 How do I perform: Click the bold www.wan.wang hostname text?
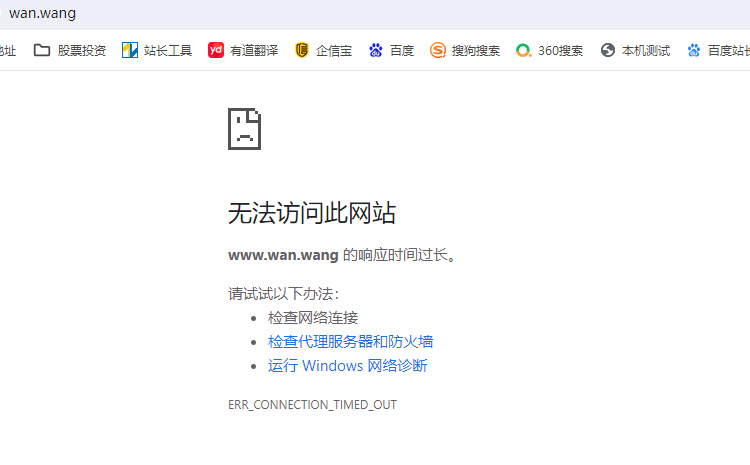click(283, 255)
